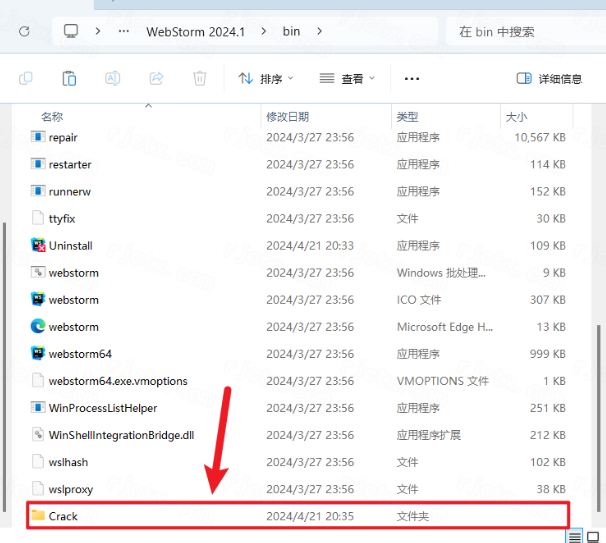The height and width of the screenshot is (543, 606).
Task: Click the Rename toolbar icon
Action: 112,78
